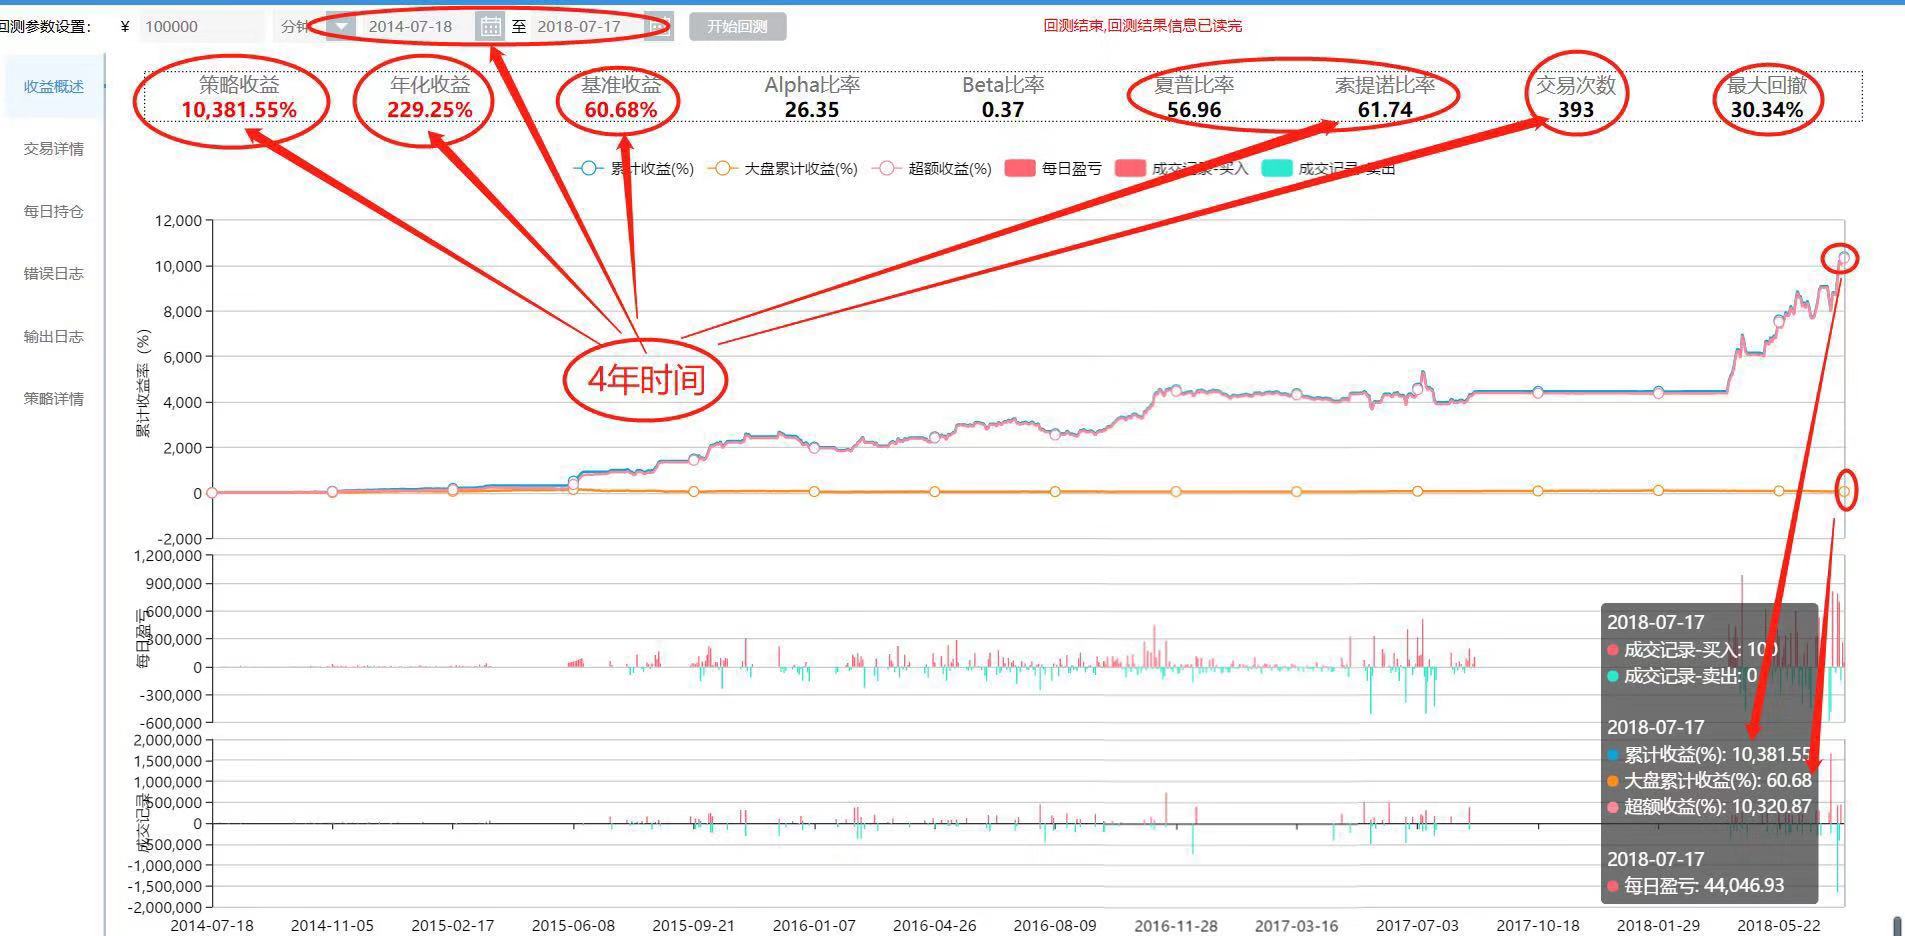Open the 2014-07-18 start date field

[x=412, y=27]
